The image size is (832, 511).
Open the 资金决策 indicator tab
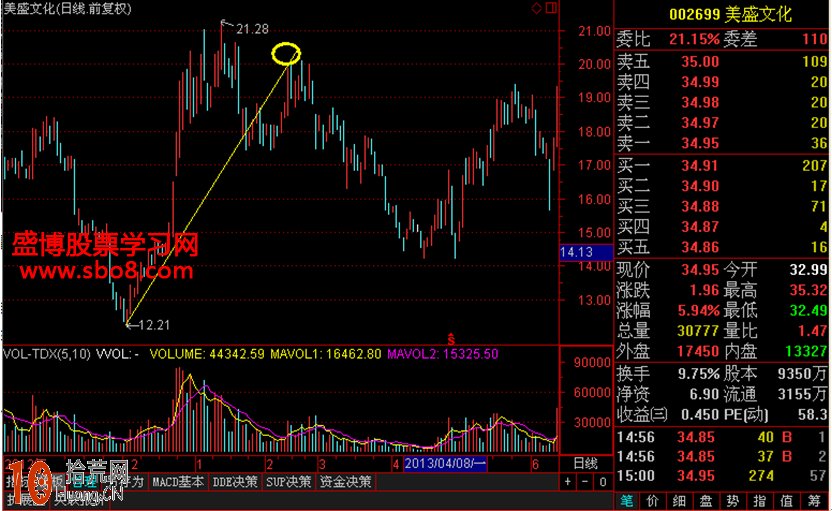[346, 482]
